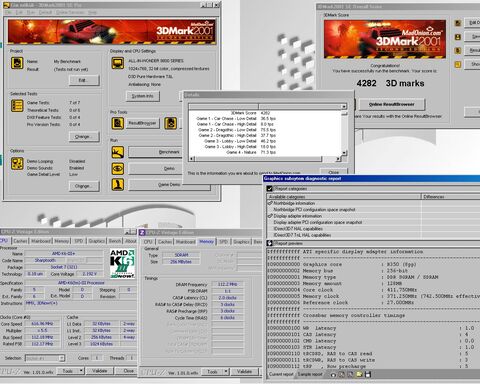Open Tools dropdown arrow in CPU-Z Memory window
This screenshot has height=384, width=480.
point(226,371)
